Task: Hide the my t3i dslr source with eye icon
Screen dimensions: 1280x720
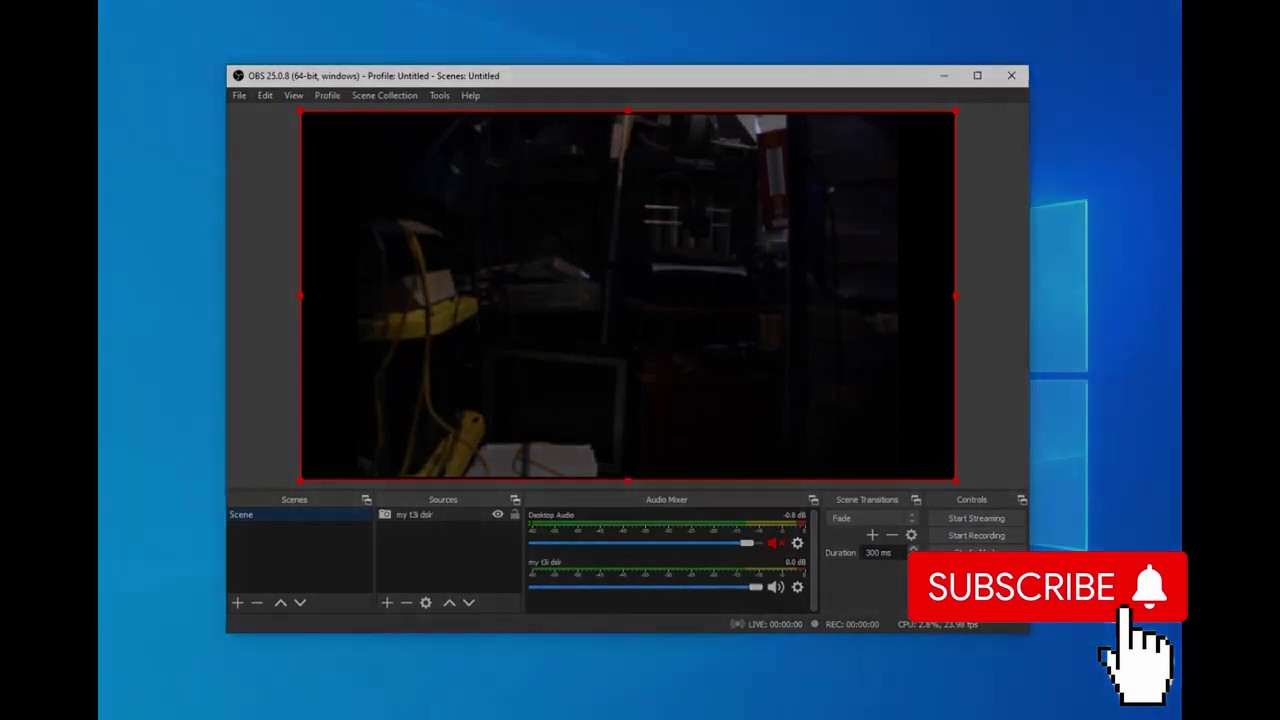Action: click(x=497, y=515)
